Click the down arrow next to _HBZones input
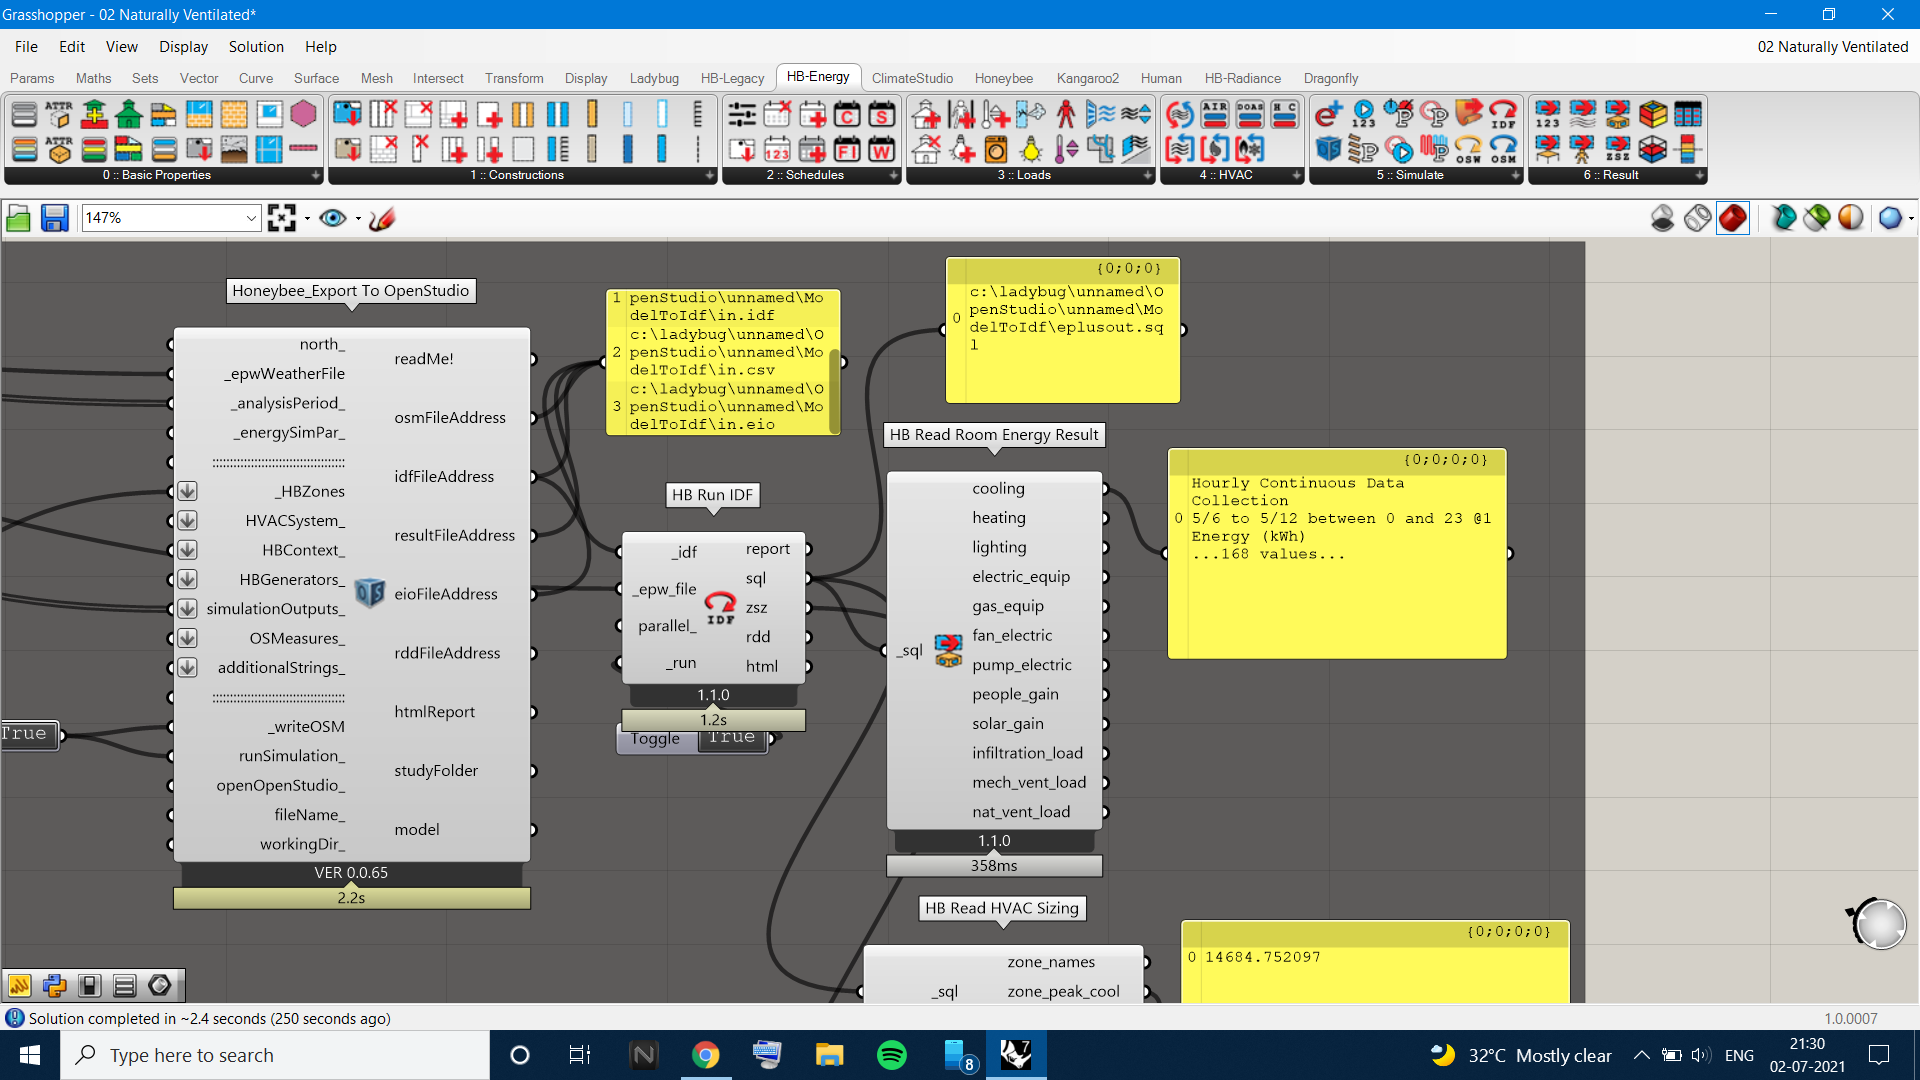Image resolution: width=1920 pixels, height=1080 pixels. tap(187, 491)
